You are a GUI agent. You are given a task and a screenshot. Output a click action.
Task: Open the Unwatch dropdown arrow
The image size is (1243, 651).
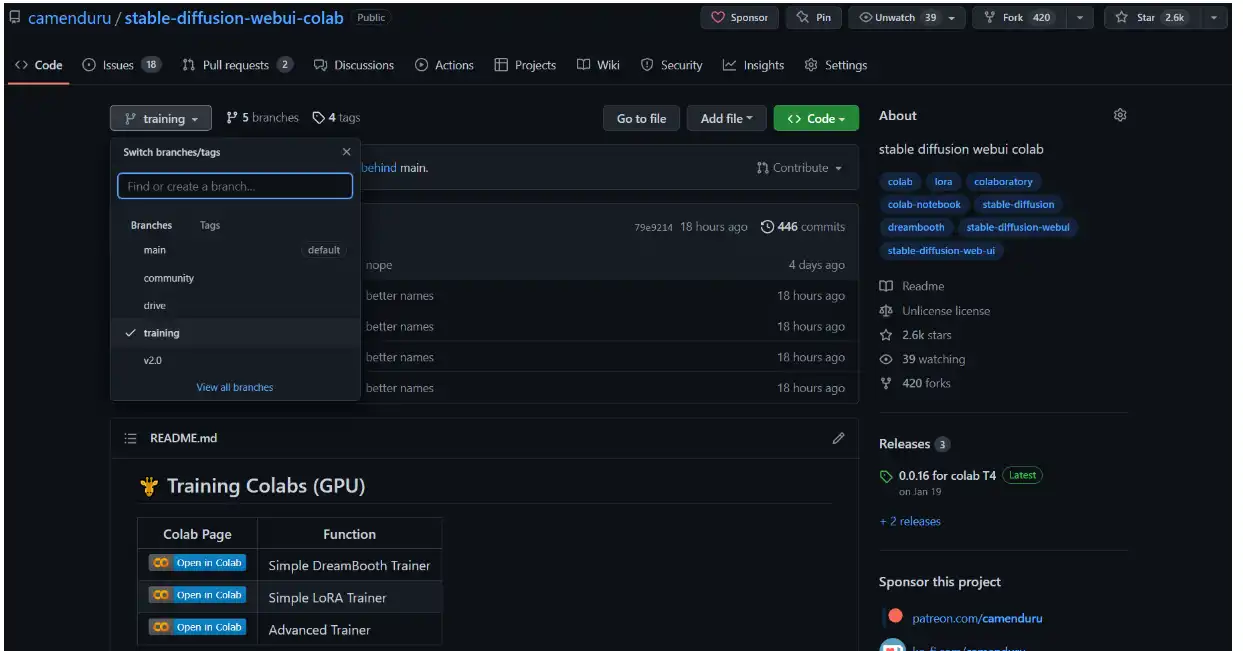tap(954, 17)
